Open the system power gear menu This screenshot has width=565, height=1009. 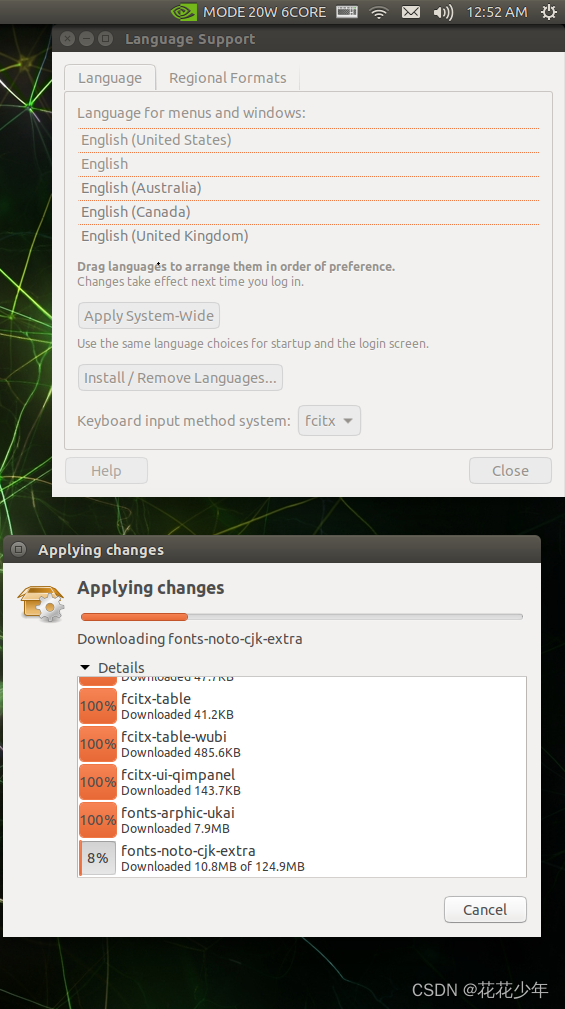click(548, 12)
